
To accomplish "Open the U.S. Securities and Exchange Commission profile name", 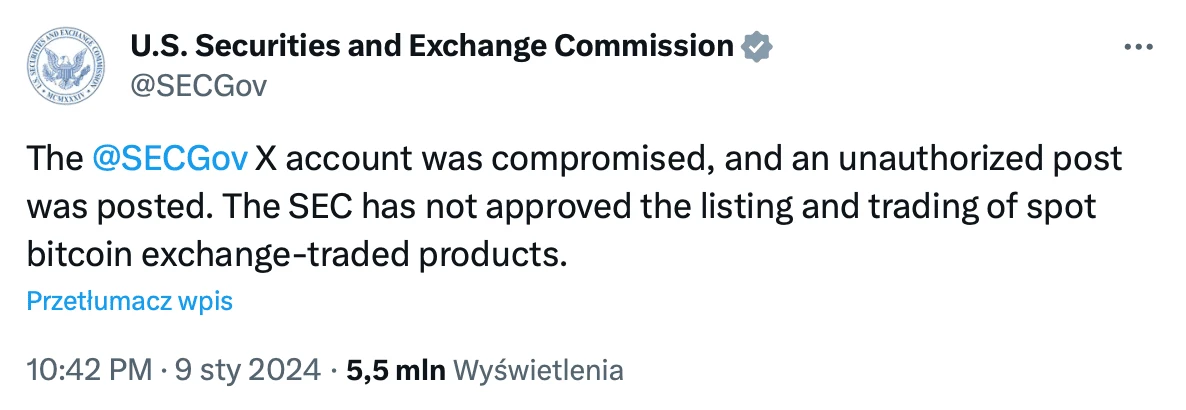I will 432,46.
